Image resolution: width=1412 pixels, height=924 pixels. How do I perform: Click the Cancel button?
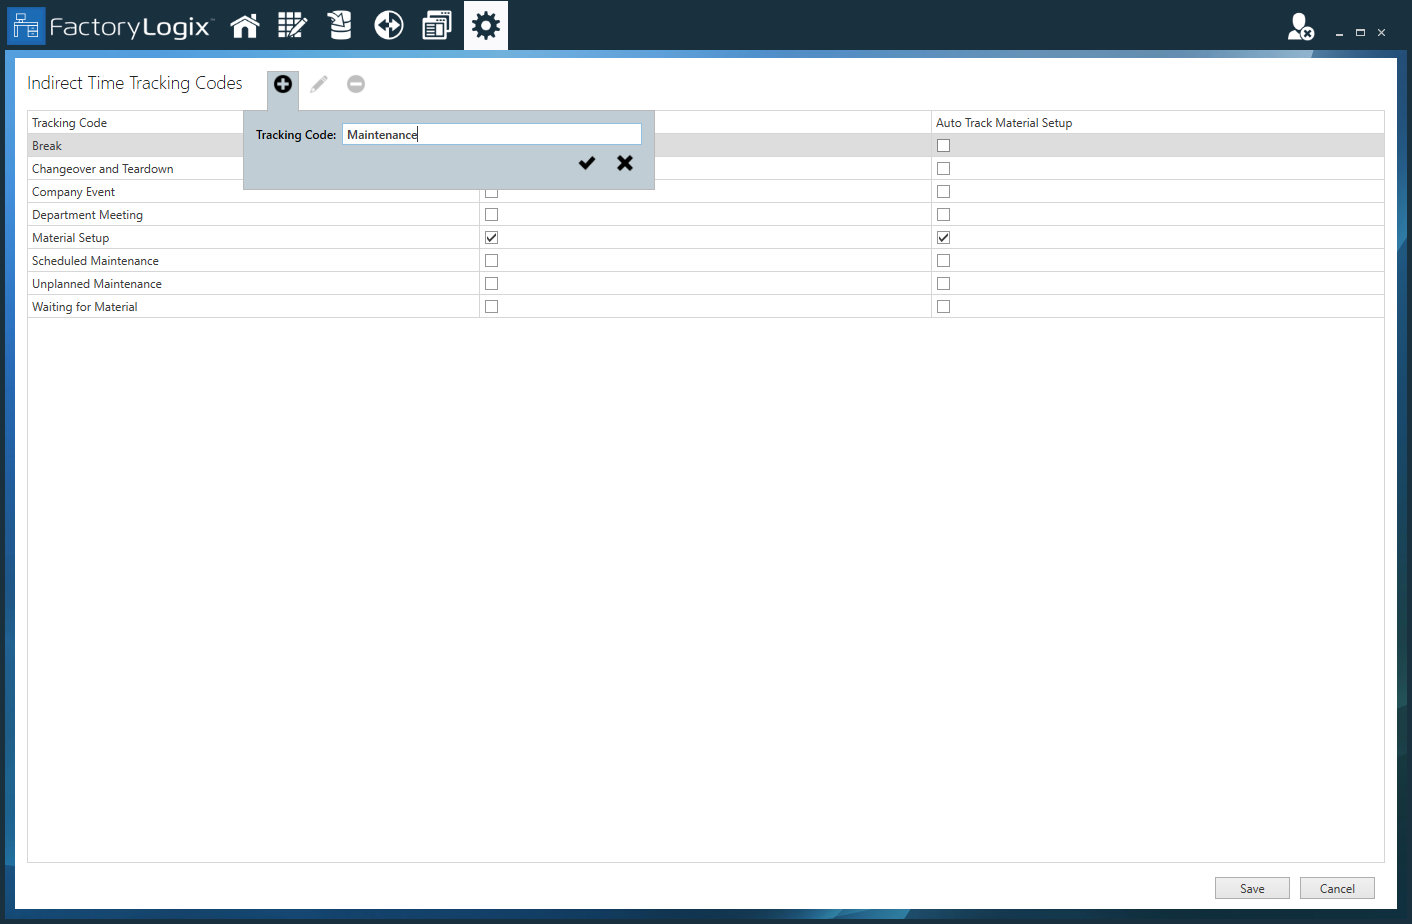coord(1337,888)
